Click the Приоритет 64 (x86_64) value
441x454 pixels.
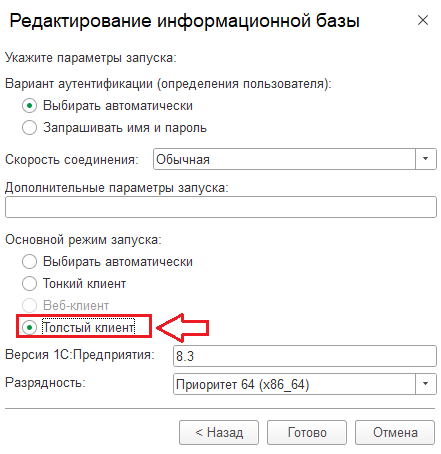243,384
